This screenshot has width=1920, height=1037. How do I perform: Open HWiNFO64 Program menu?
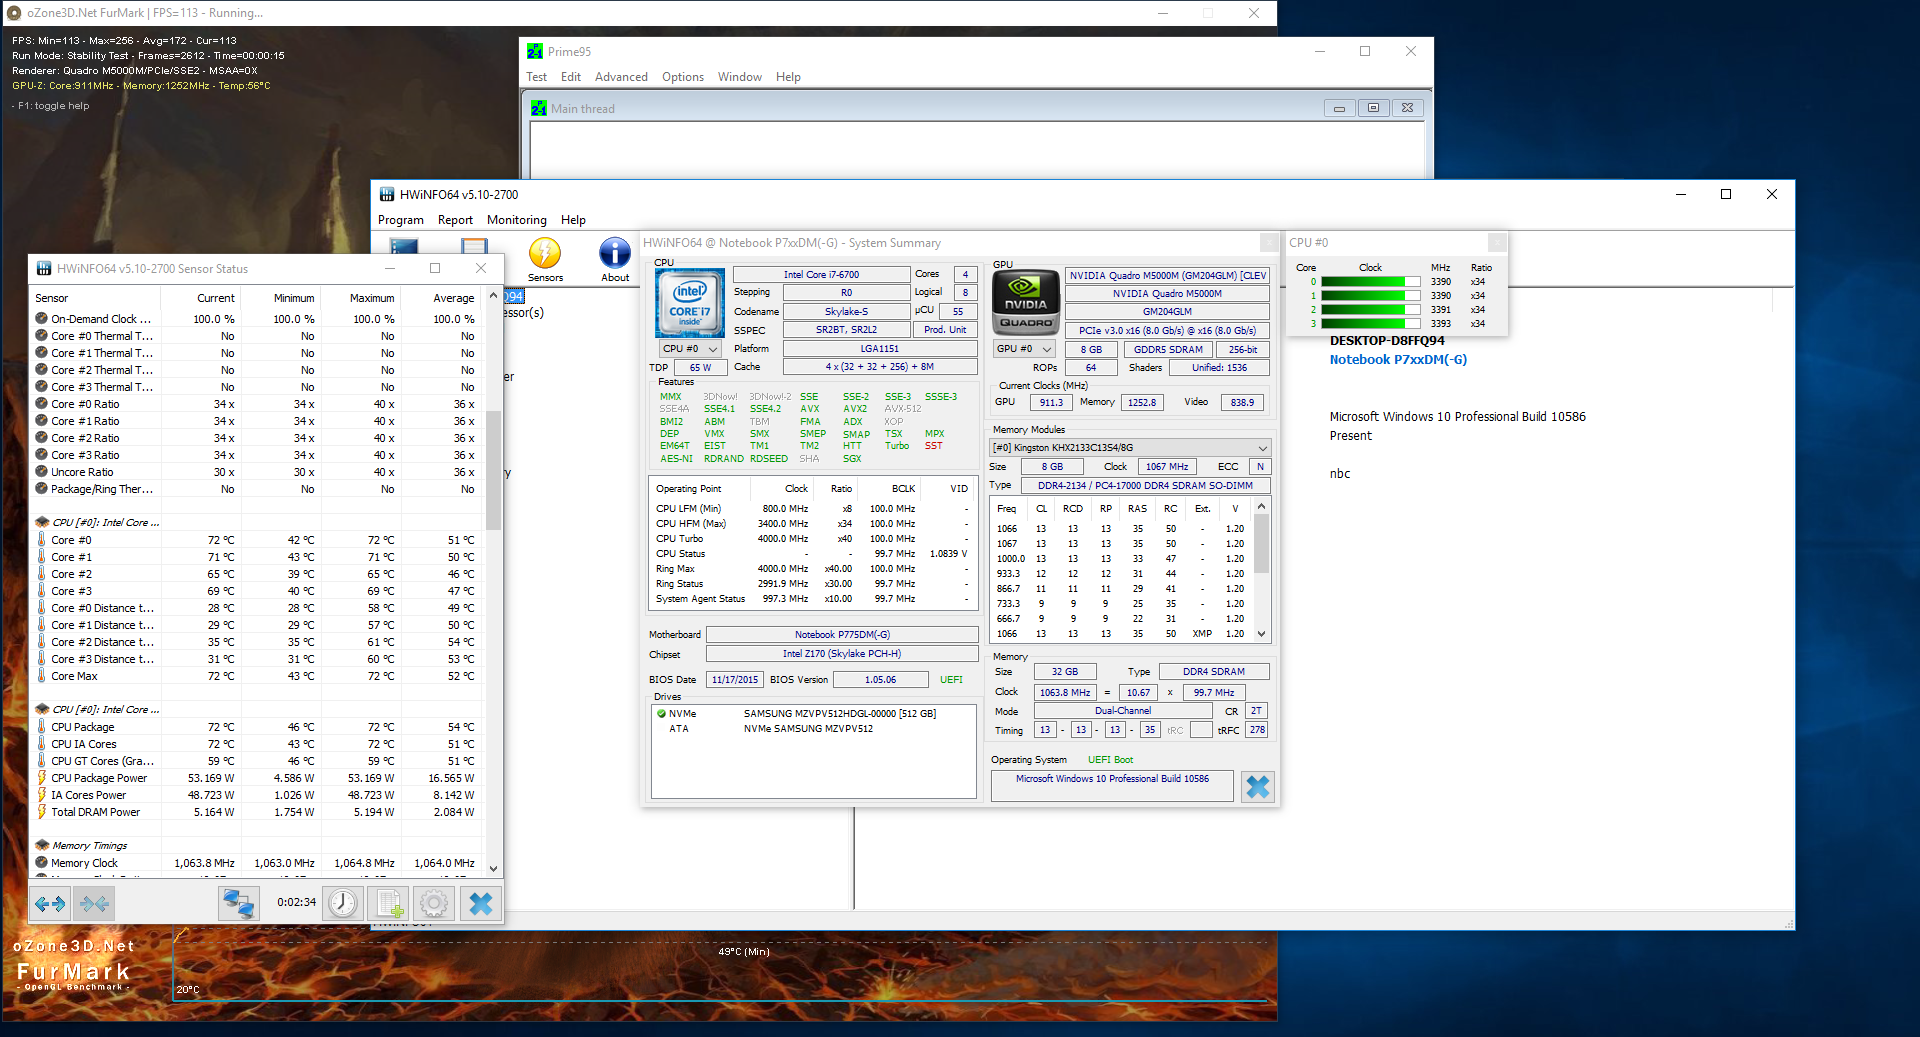pyautogui.click(x=401, y=220)
